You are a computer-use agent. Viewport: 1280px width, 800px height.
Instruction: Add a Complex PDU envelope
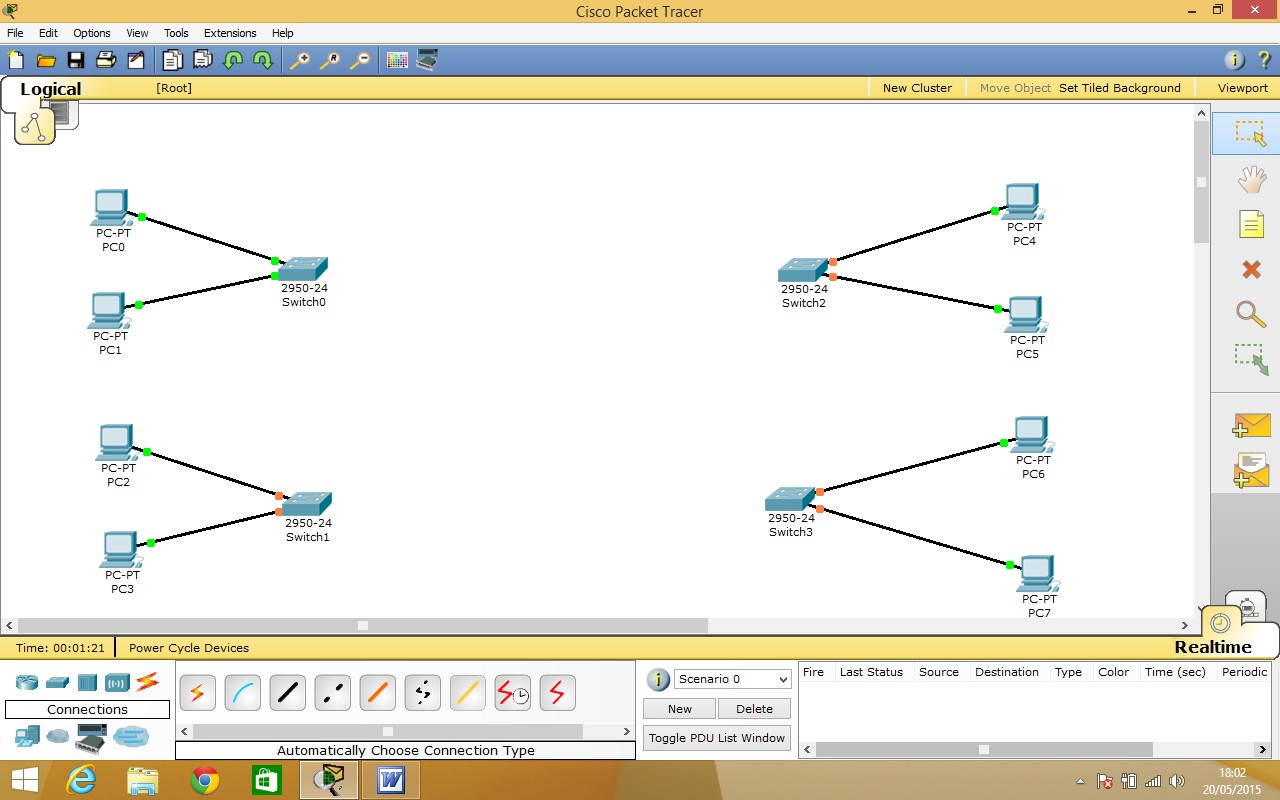[x=1252, y=470]
